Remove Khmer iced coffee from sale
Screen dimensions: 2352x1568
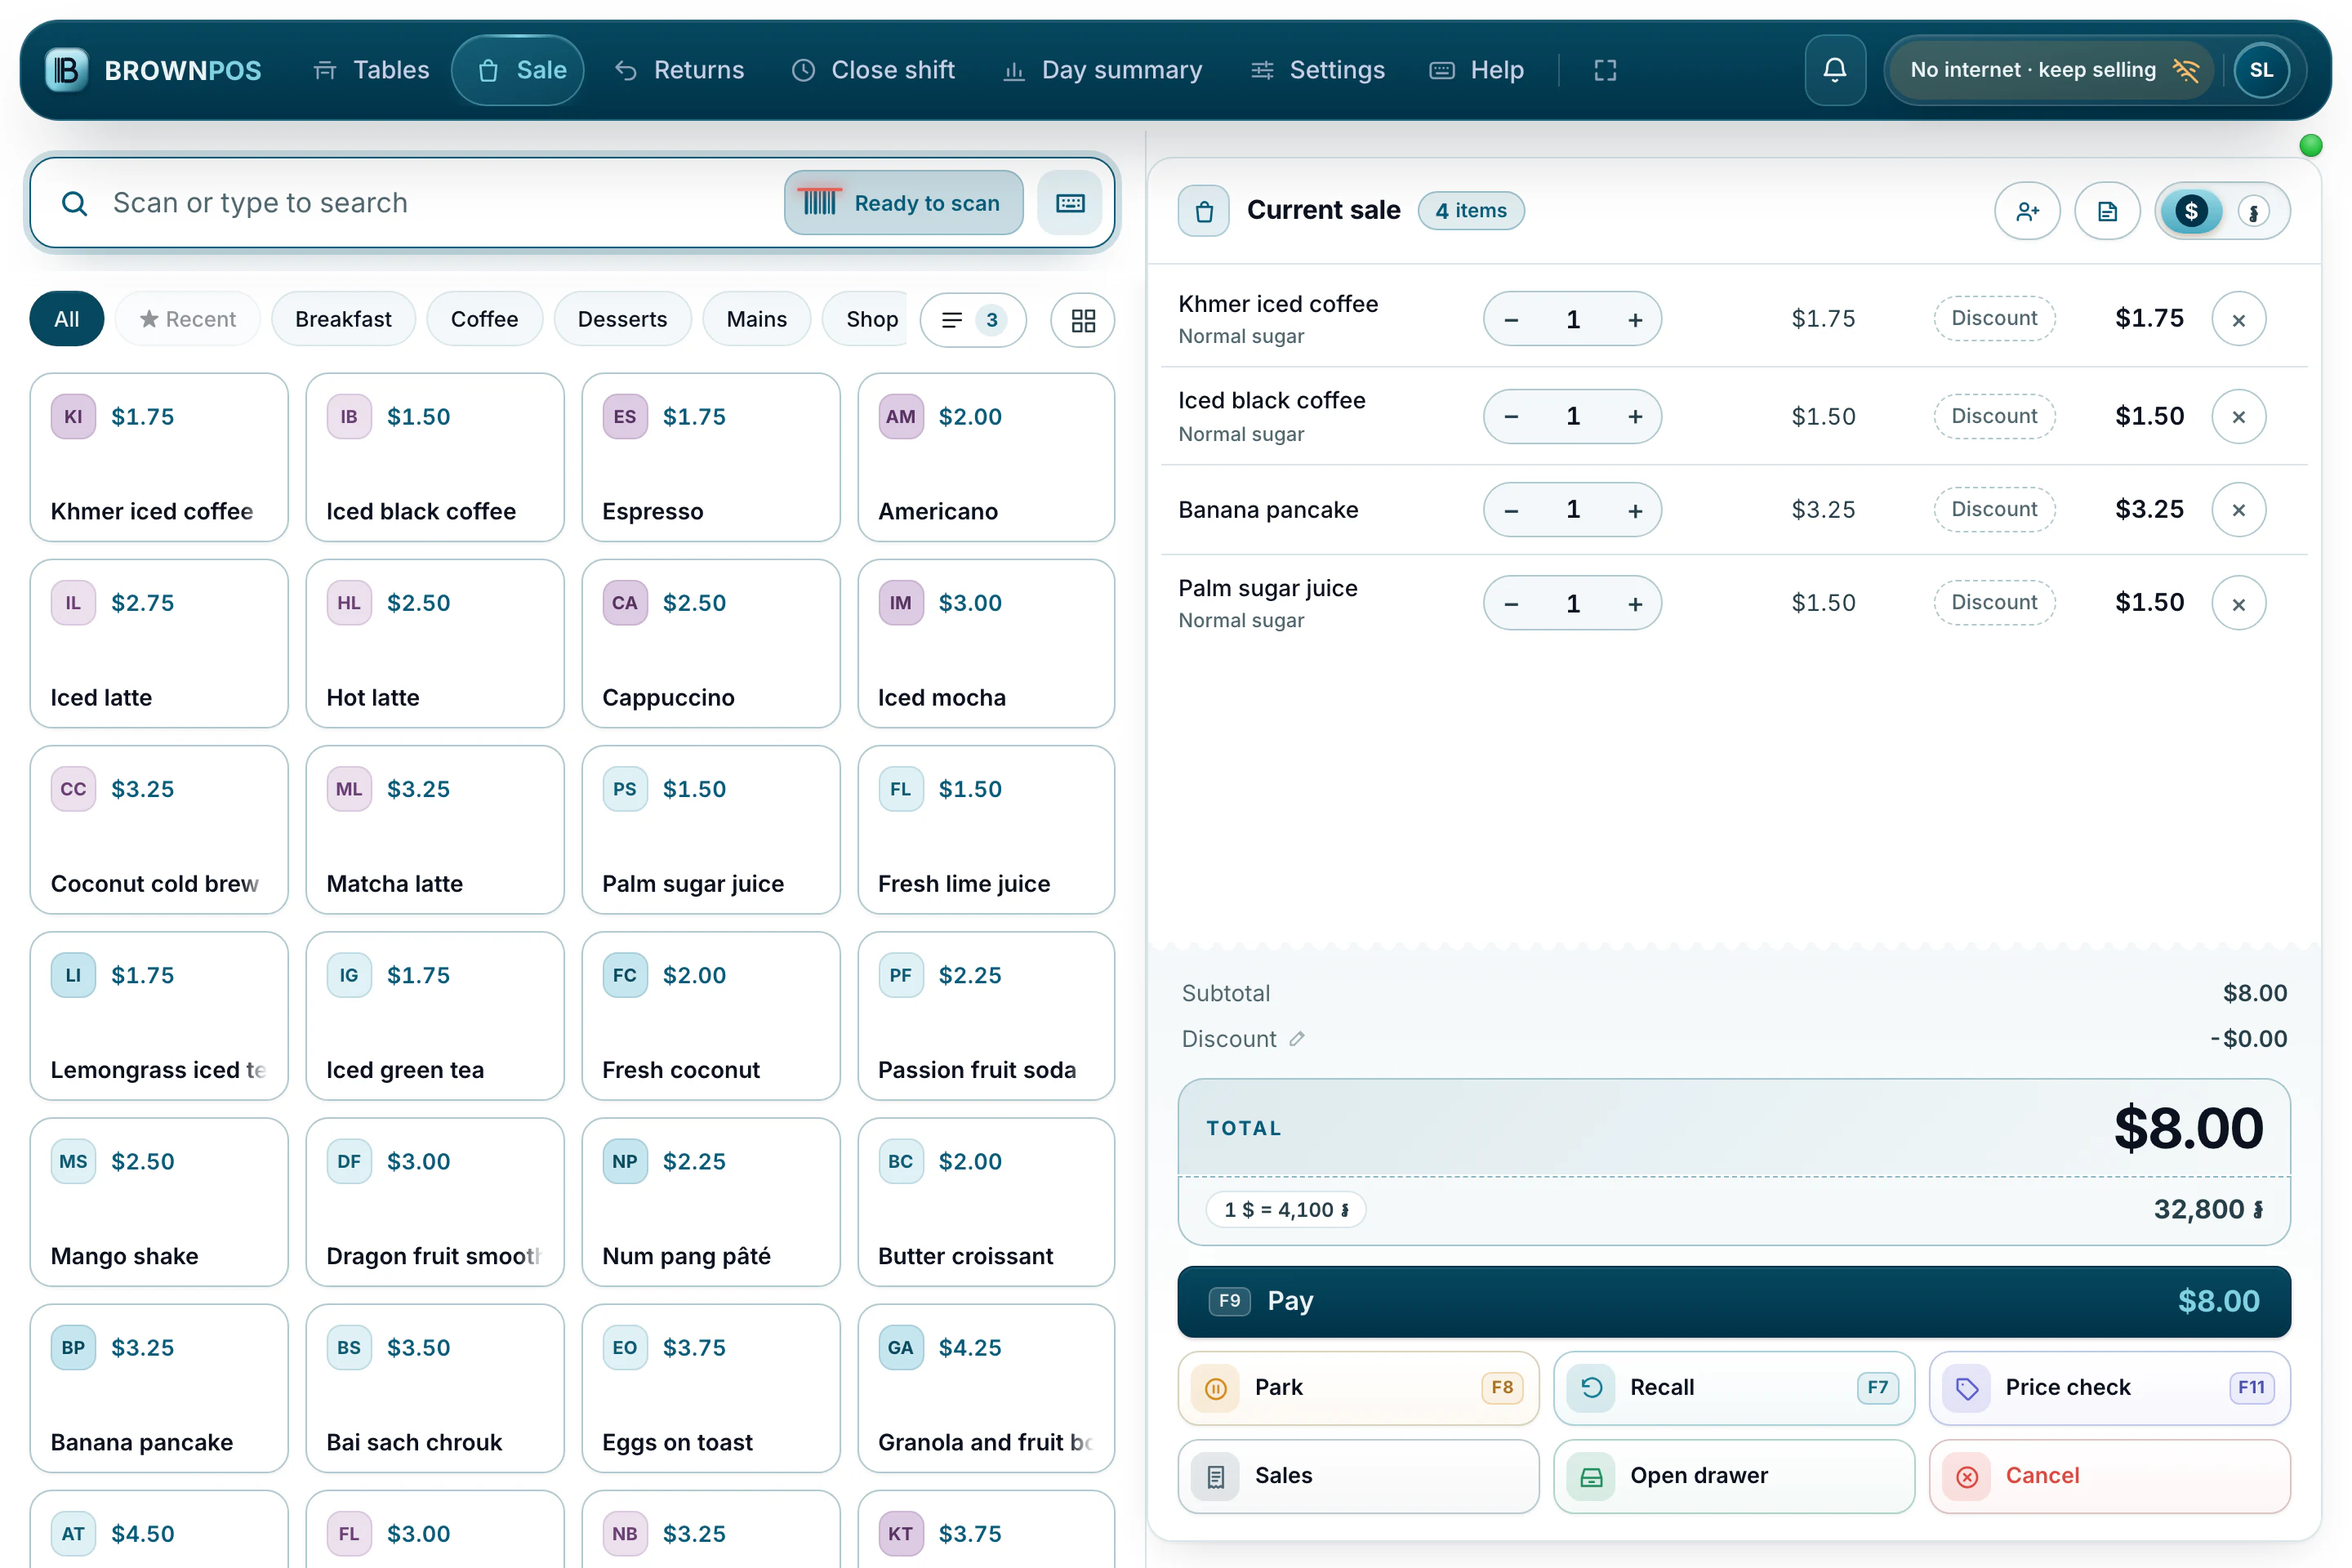(2238, 319)
